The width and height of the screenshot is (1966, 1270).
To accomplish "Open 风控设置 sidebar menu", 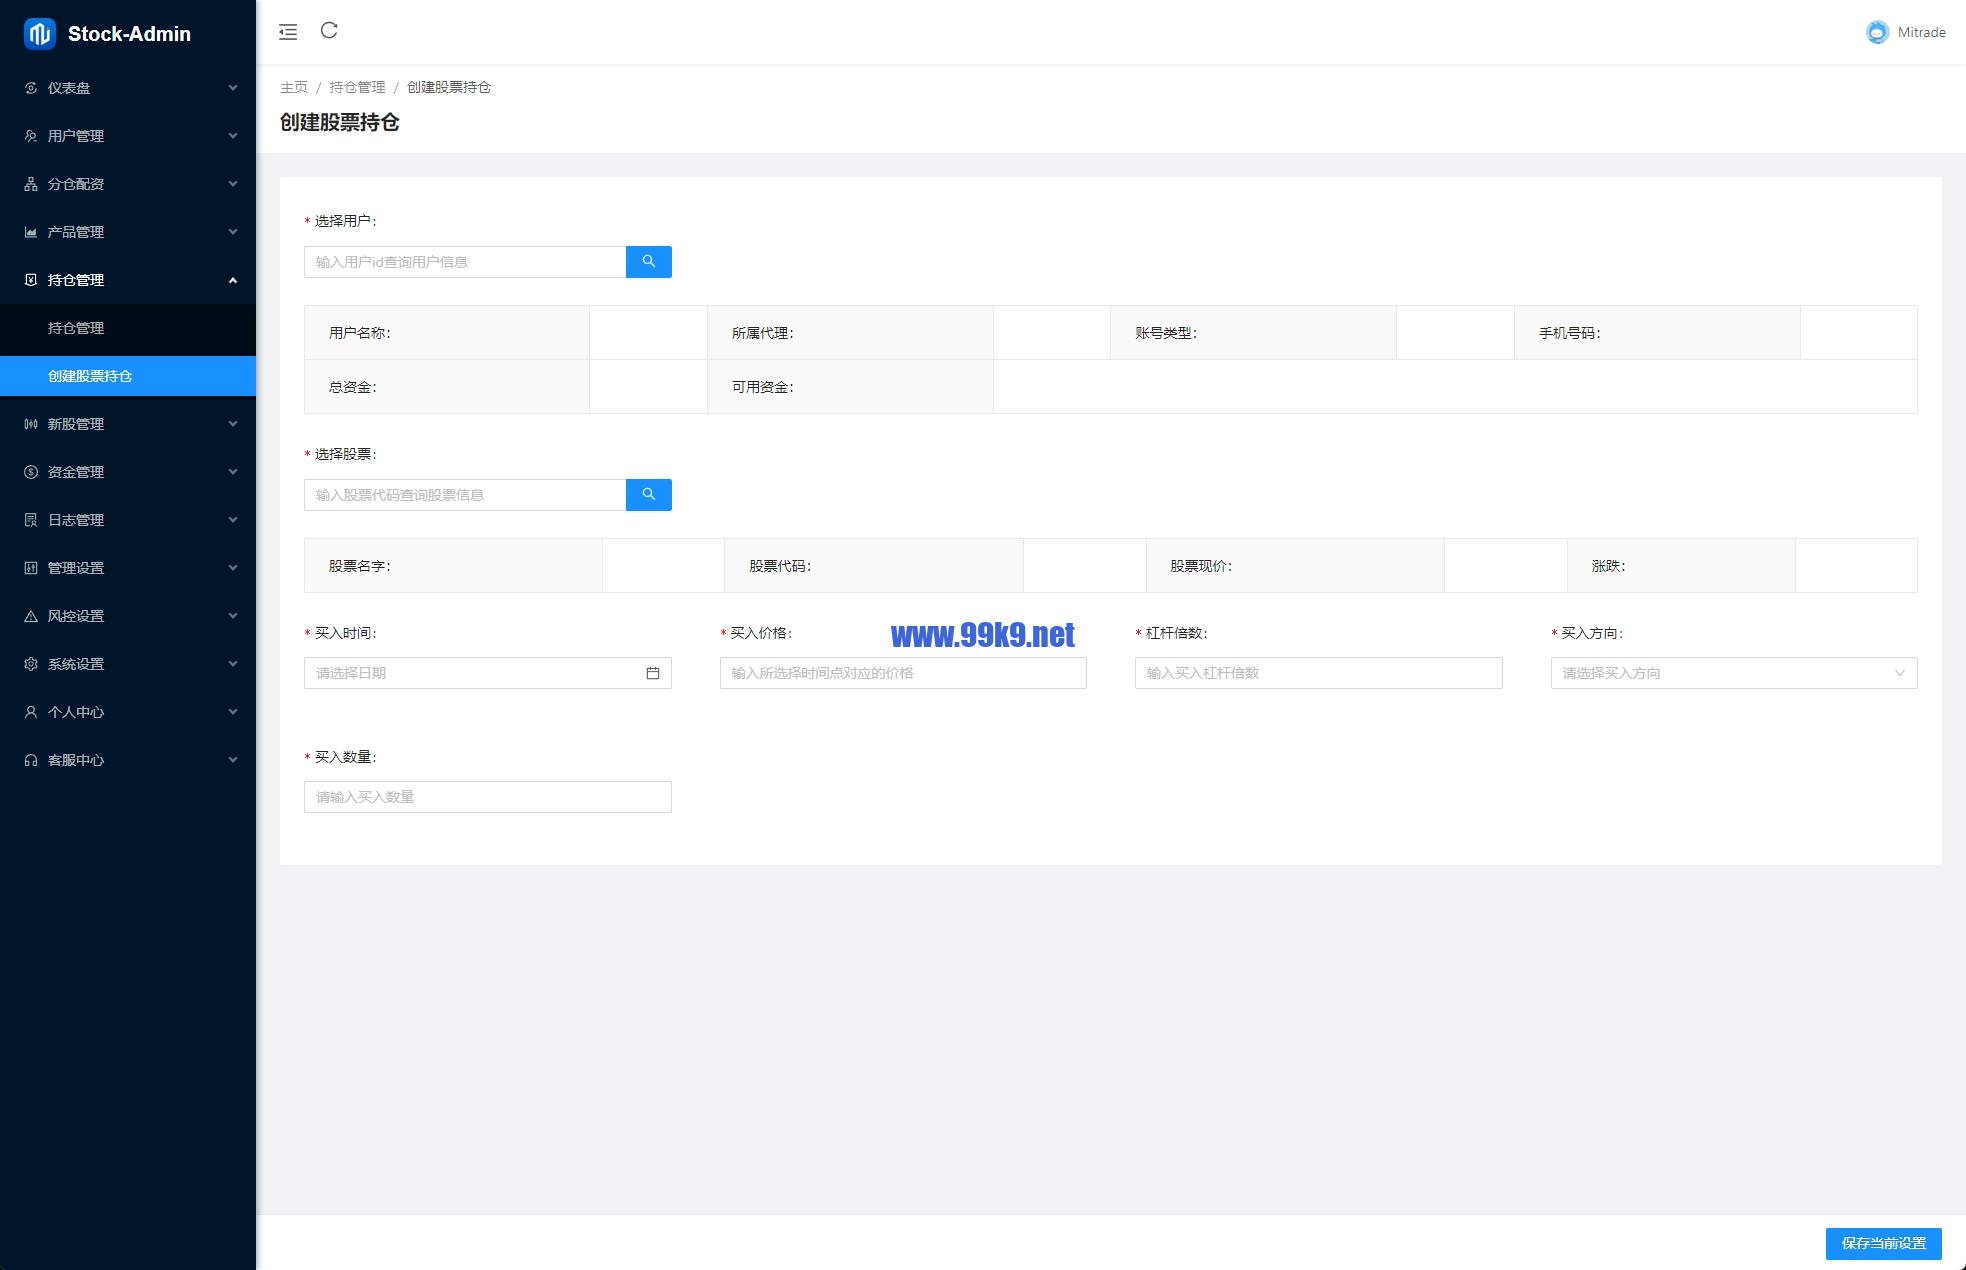I will click(128, 616).
